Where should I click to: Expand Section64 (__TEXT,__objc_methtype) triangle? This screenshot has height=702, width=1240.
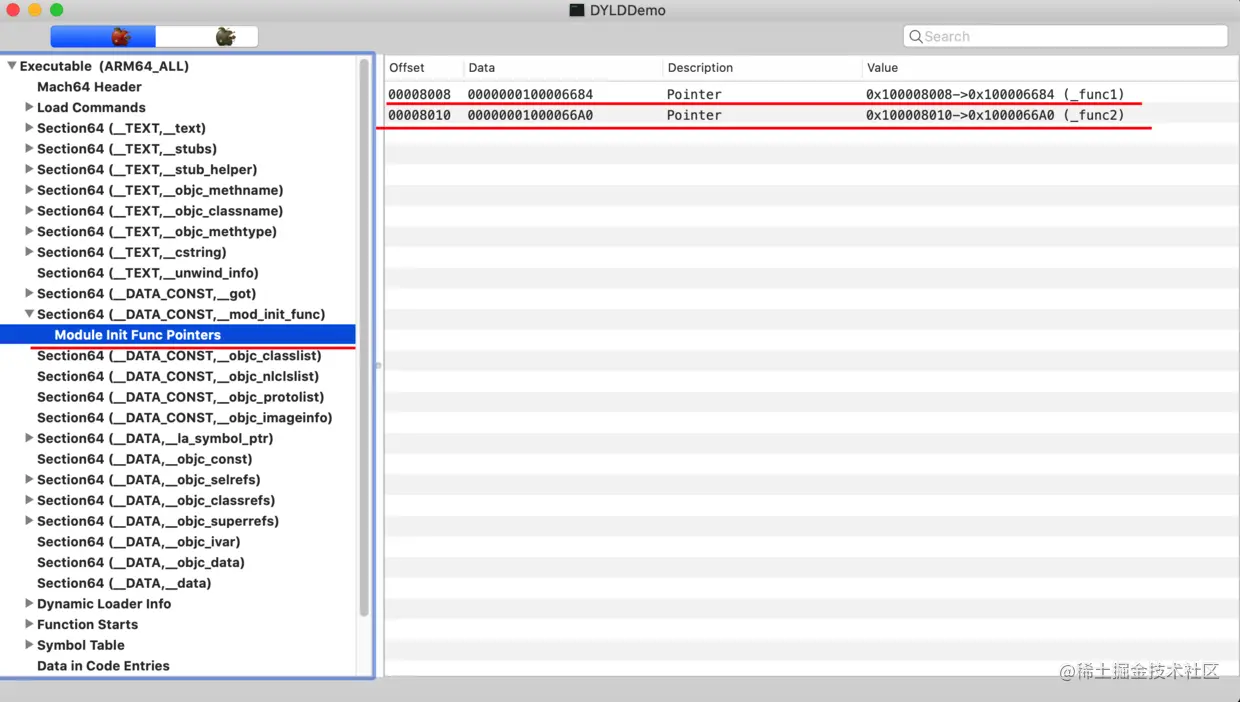pyautogui.click(x=29, y=231)
